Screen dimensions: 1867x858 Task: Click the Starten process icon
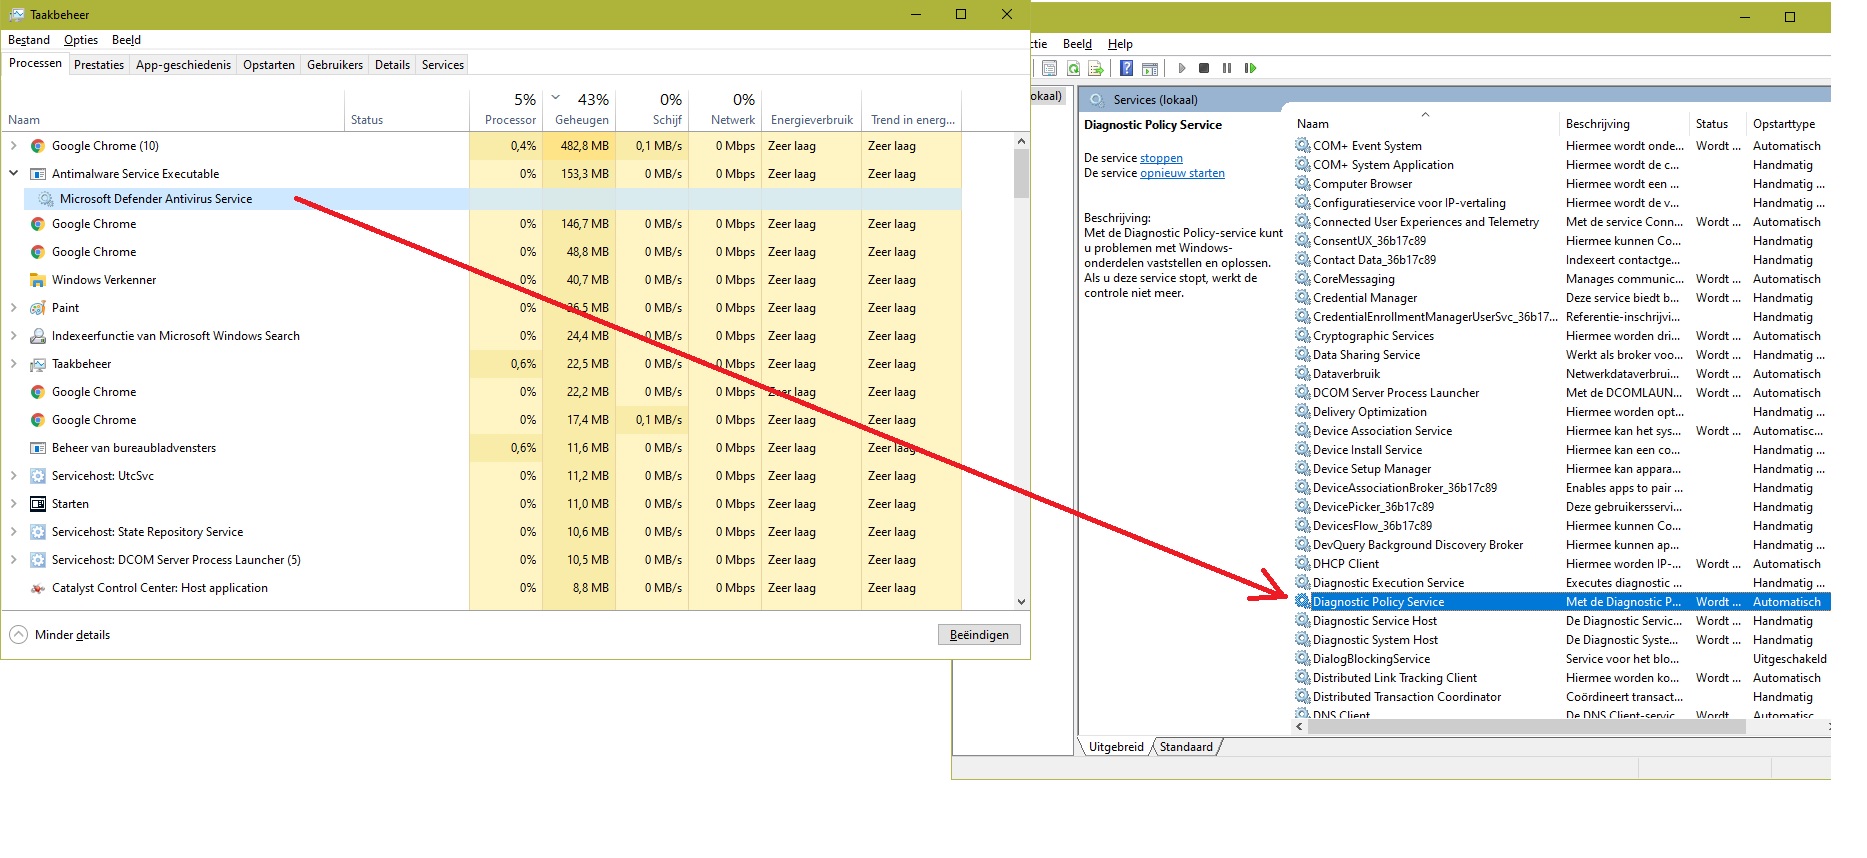click(x=38, y=504)
